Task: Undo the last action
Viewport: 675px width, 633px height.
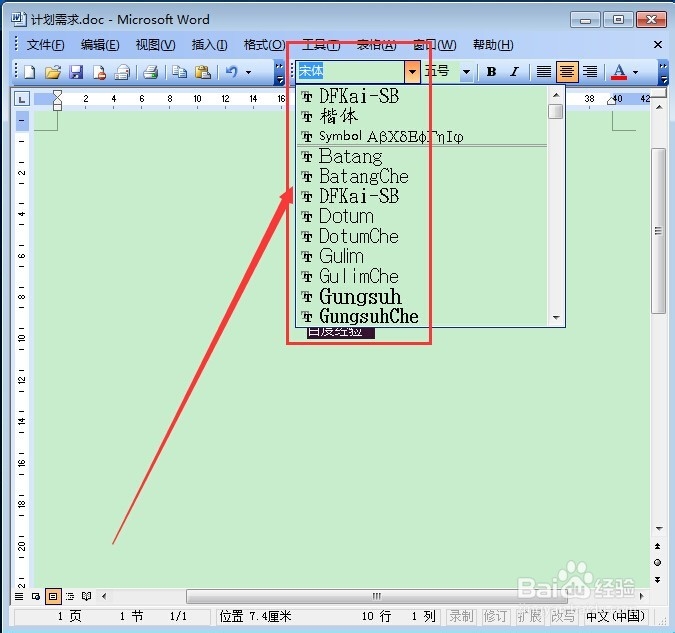Action: pyautogui.click(x=232, y=72)
